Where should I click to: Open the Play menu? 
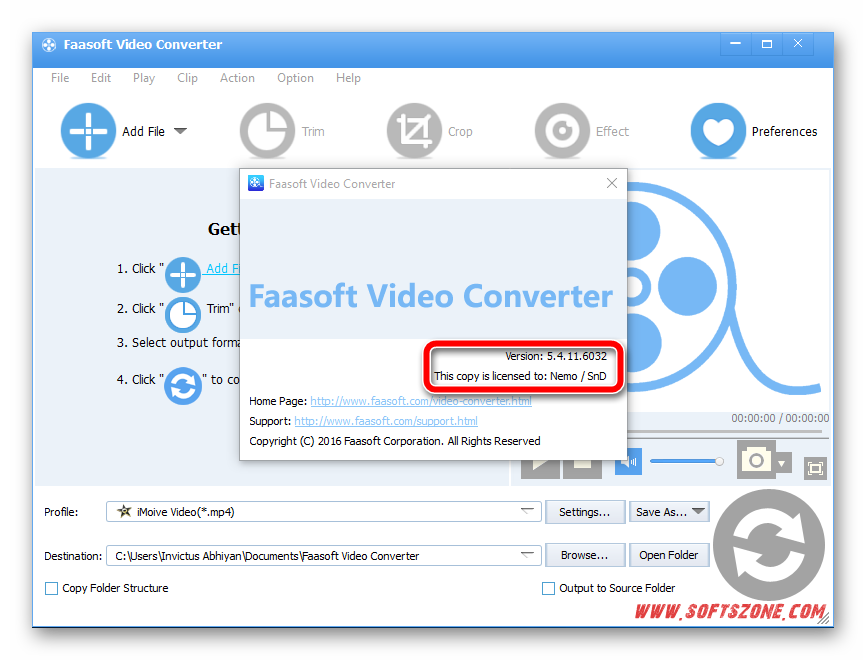coord(144,78)
